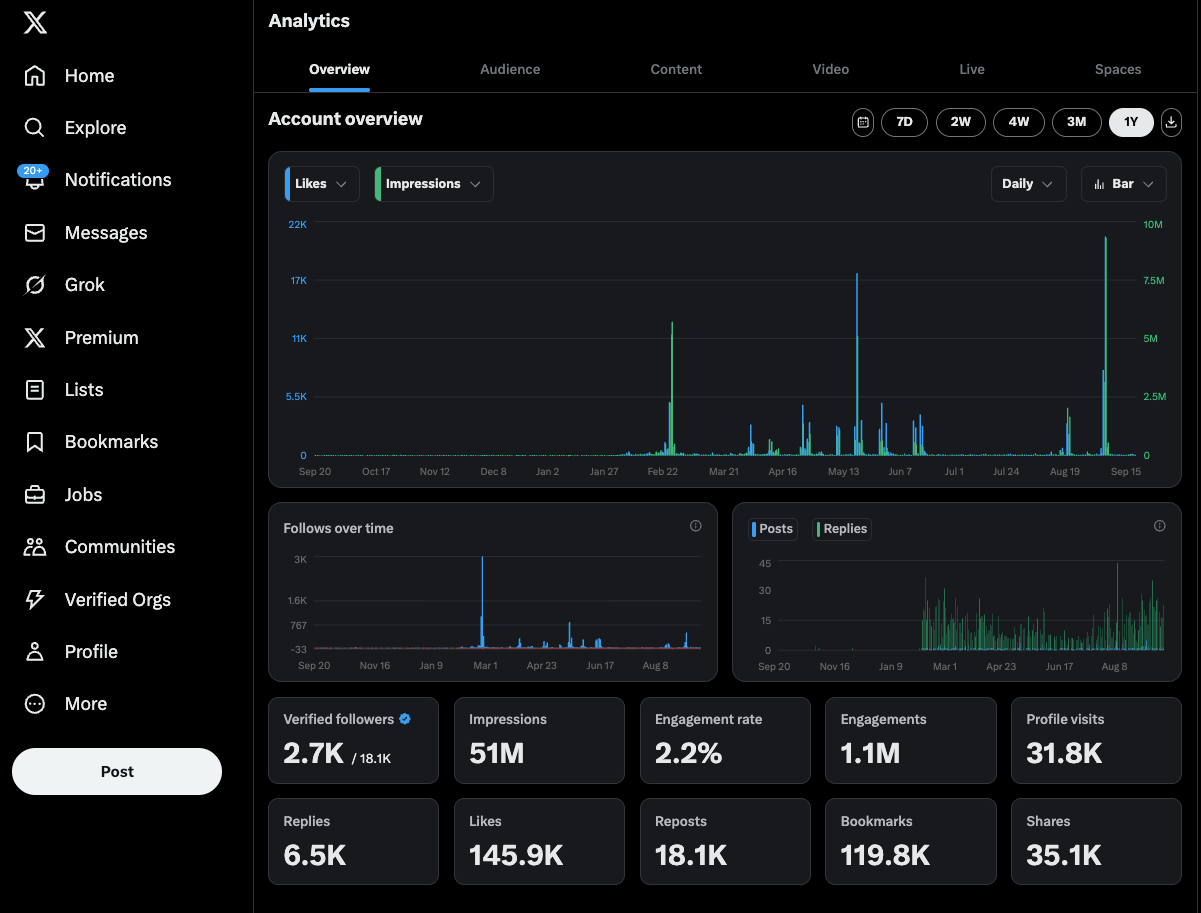Click the Engagements 1.1M stat card
1201x913 pixels.
[x=911, y=740]
